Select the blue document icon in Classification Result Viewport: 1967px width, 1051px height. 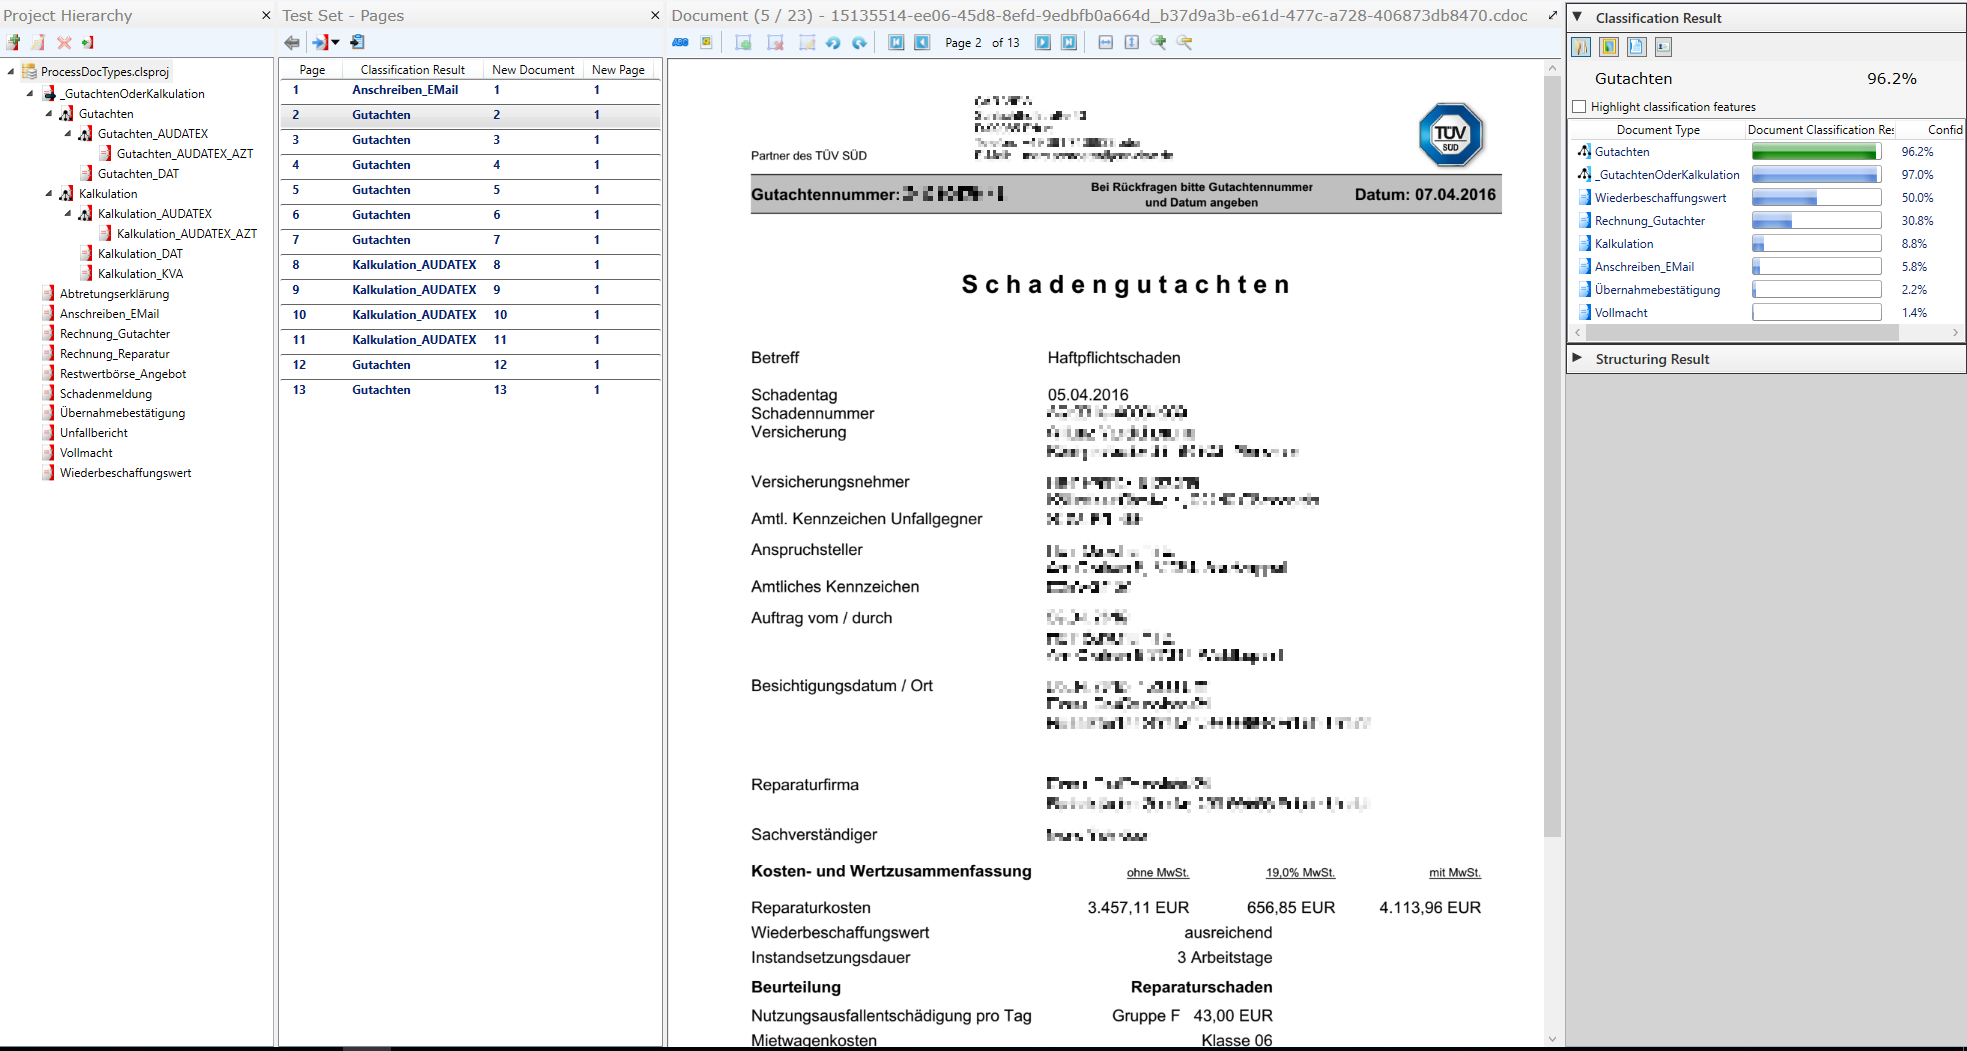(x=1636, y=47)
